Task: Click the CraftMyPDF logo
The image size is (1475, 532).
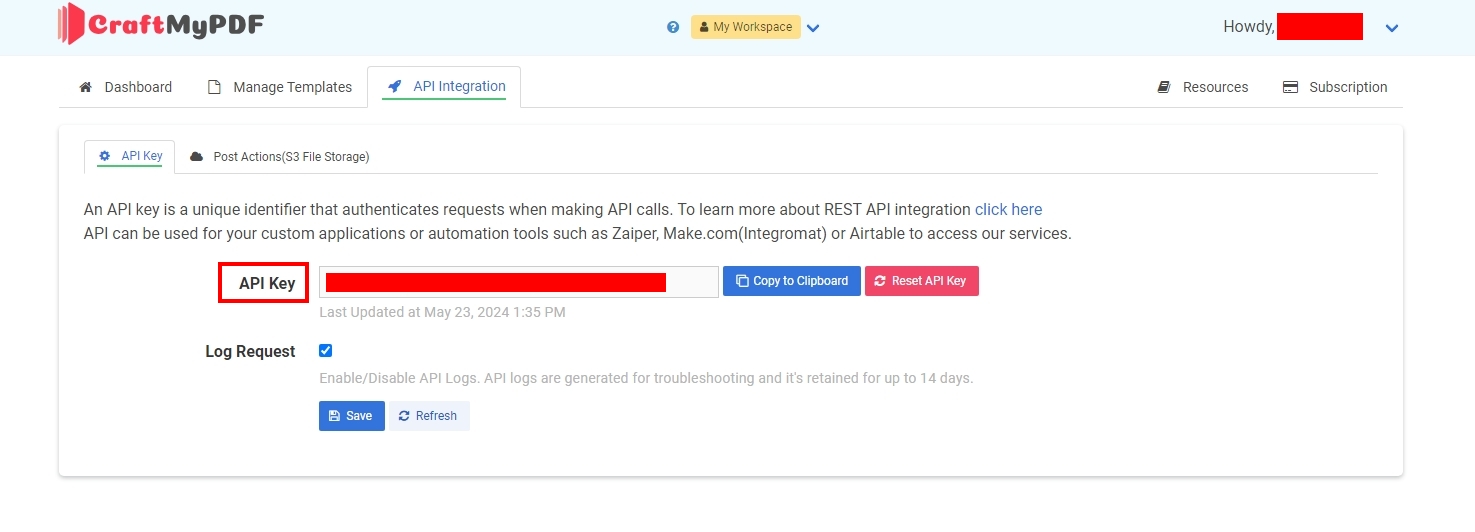Action: point(161,25)
